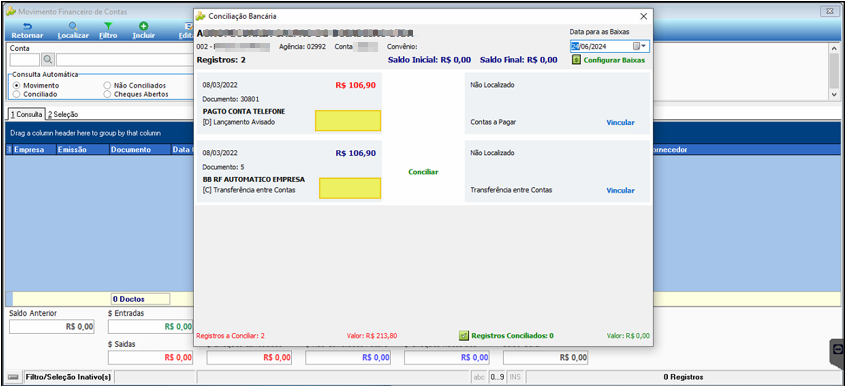This screenshot has width=846, height=388.
Task: Click the Registros Conciliados: 0 label
Action: [x=513, y=336]
